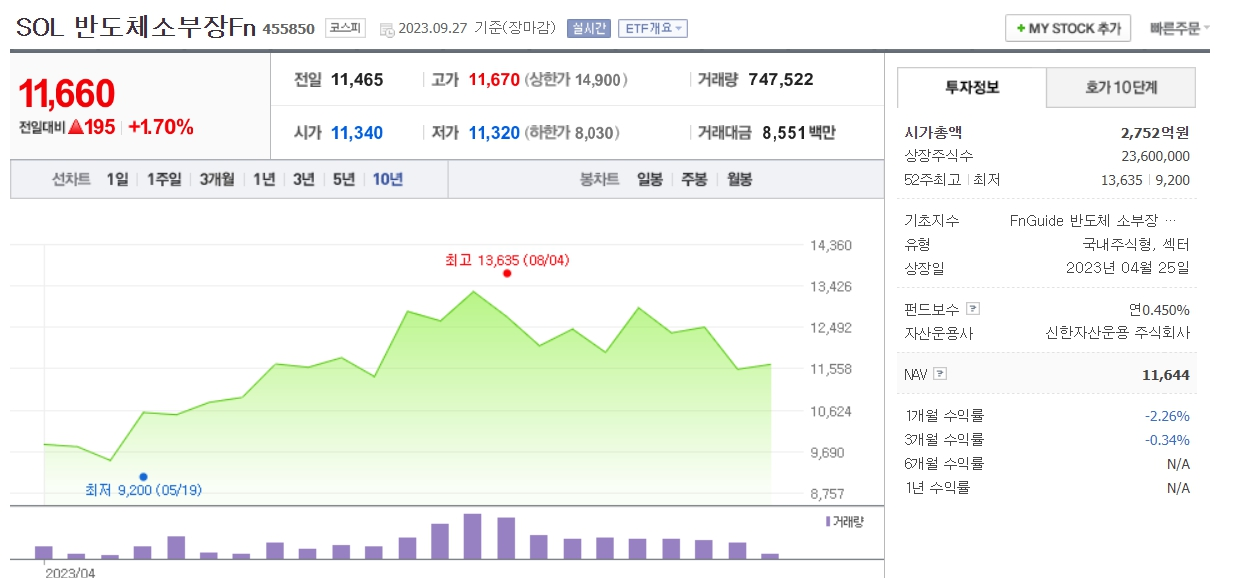Switch to the 투자정보 tab
This screenshot has height=578, width=1253.
click(971, 88)
